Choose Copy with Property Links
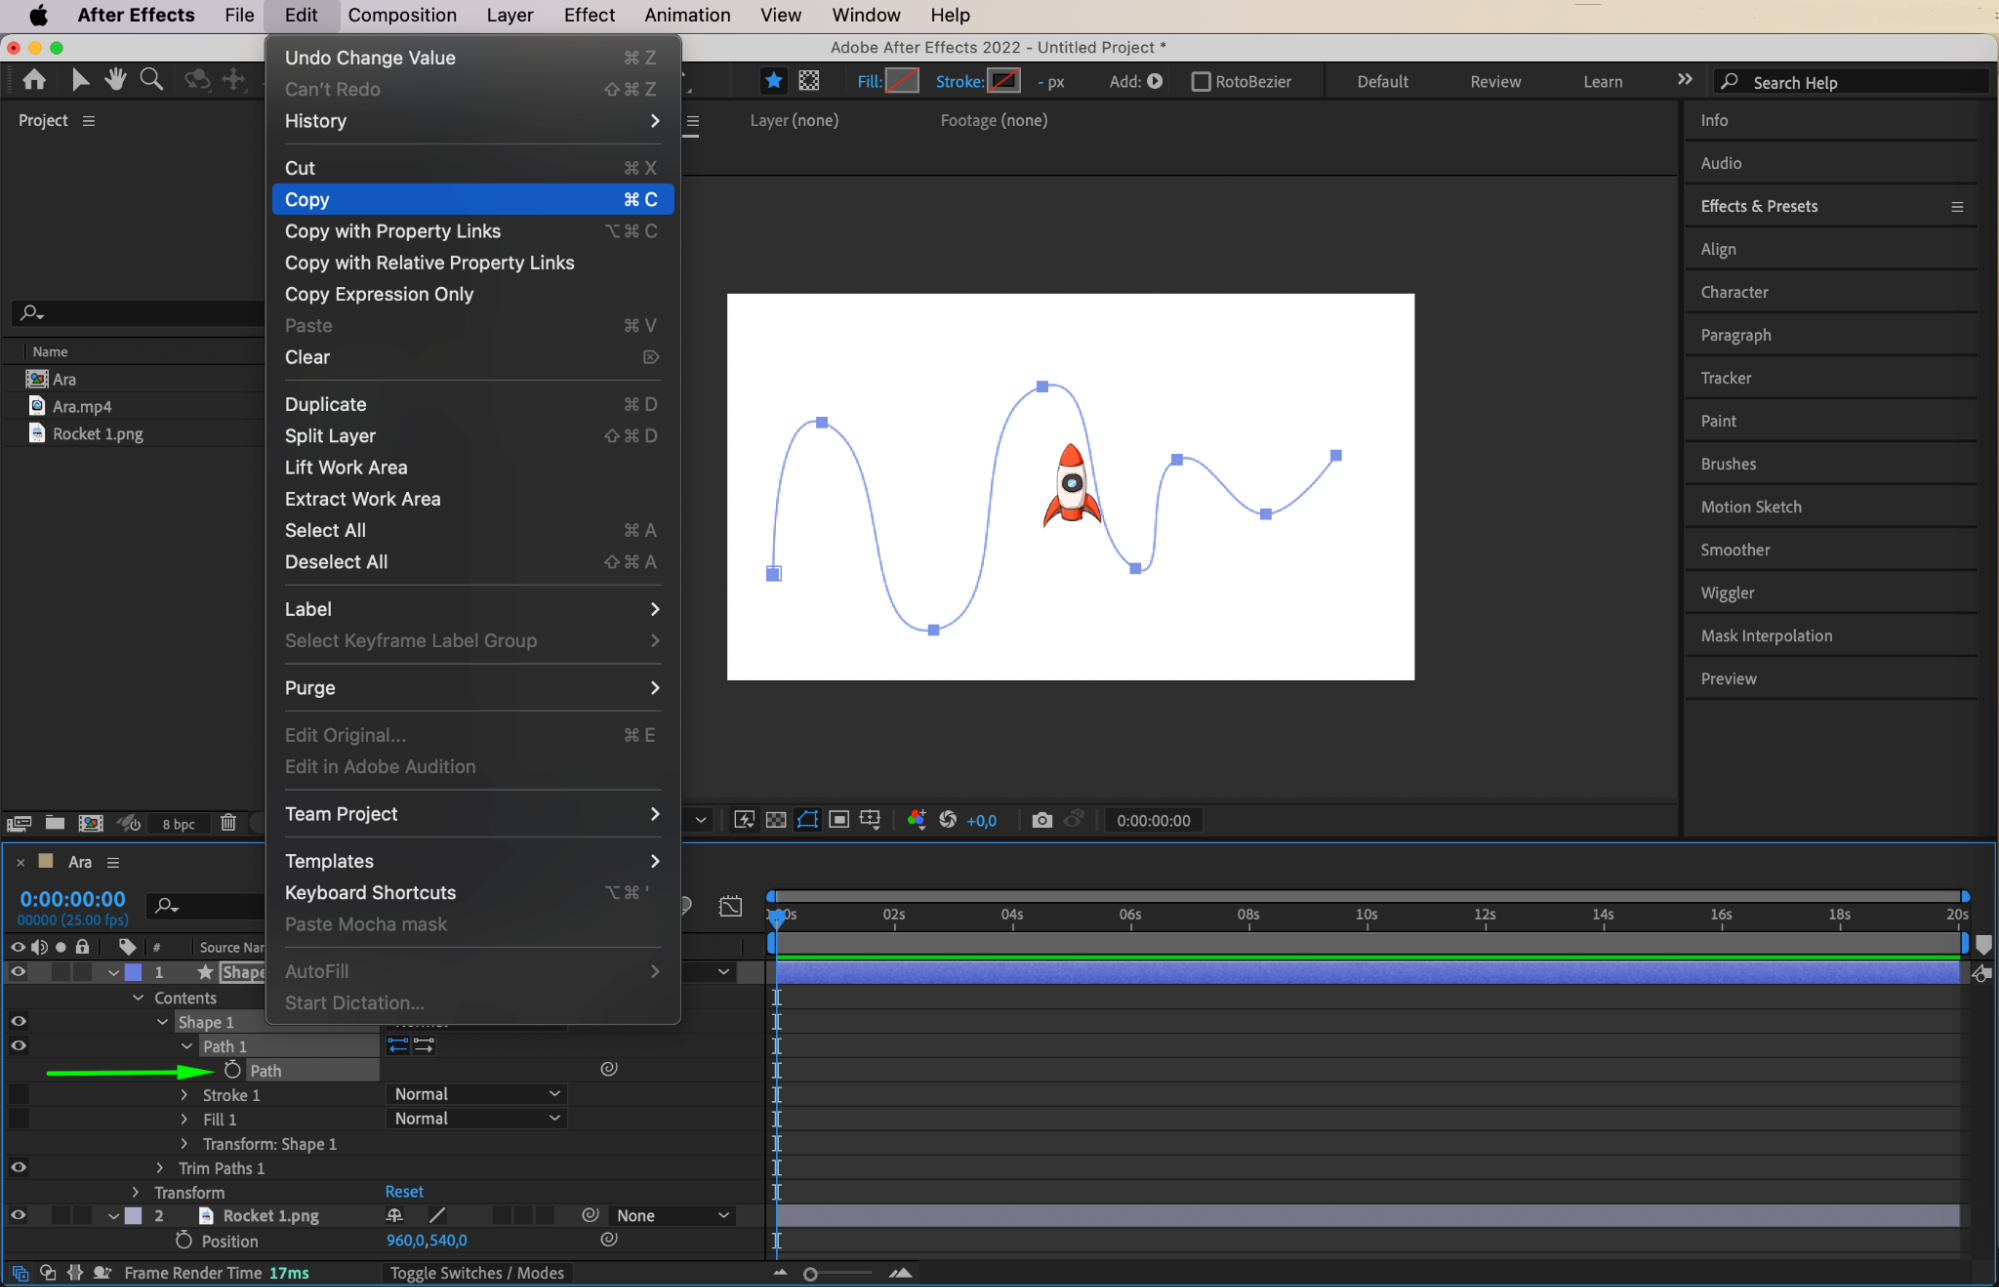Viewport: 1999px width, 1288px height. coord(393,231)
